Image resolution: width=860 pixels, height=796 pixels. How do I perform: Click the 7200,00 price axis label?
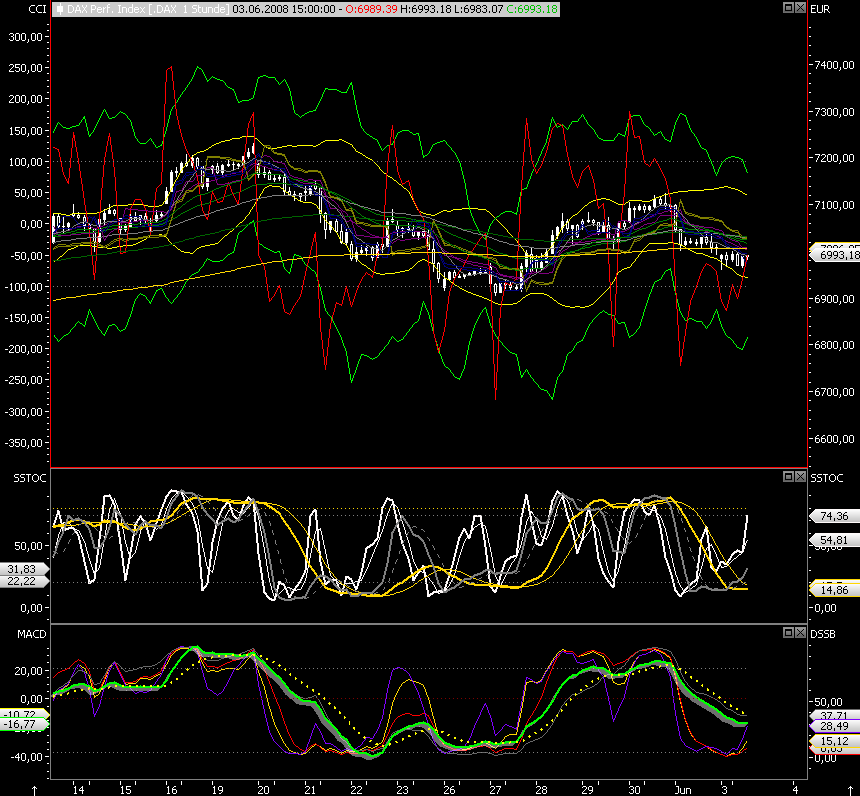(x=834, y=158)
